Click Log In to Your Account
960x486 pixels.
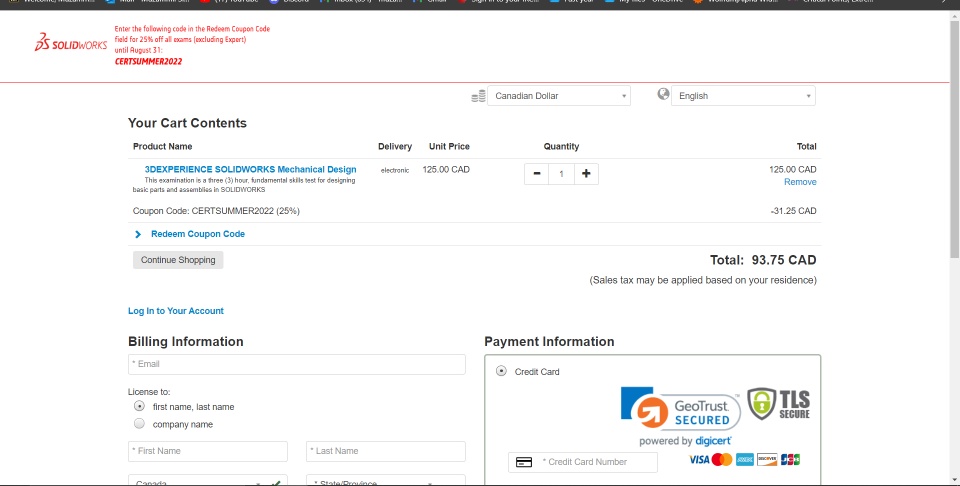(176, 311)
